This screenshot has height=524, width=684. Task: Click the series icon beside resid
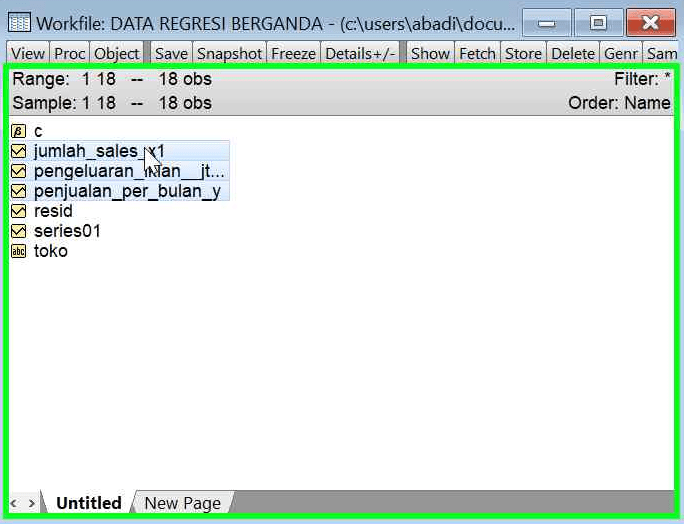pyautogui.click(x=18, y=211)
